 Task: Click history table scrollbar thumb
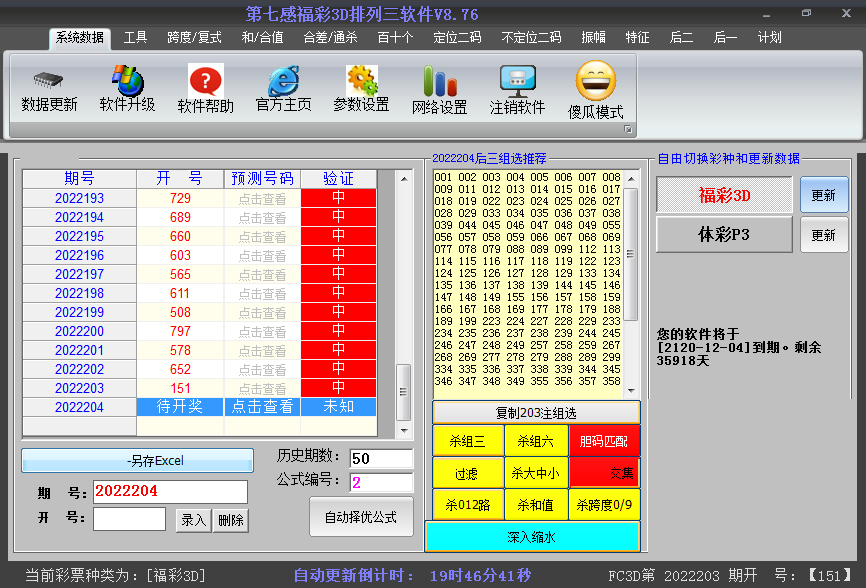(x=404, y=393)
